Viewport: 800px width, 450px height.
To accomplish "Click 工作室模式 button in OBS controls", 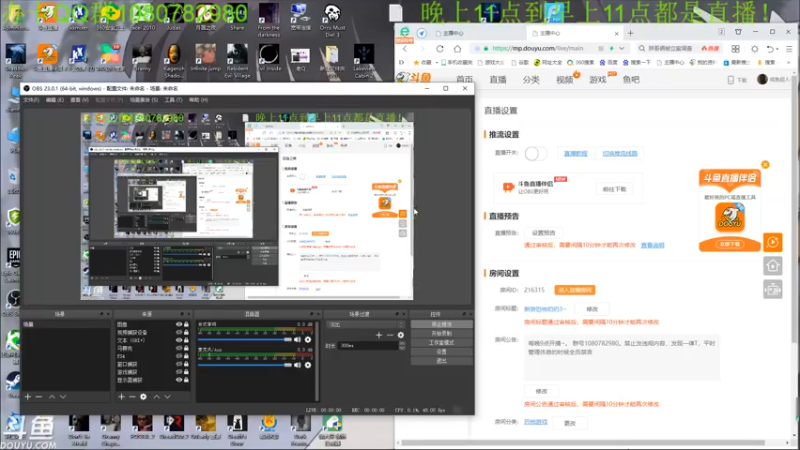I will pyautogui.click(x=441, y=342).
